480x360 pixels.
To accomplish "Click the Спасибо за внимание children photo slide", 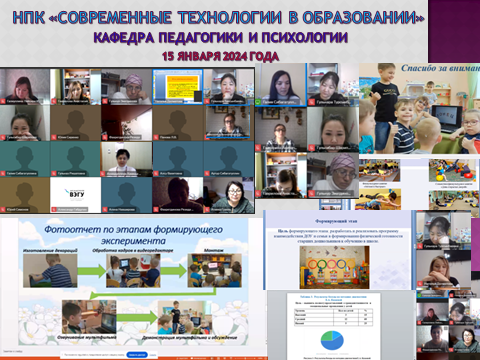I will 419,108.
